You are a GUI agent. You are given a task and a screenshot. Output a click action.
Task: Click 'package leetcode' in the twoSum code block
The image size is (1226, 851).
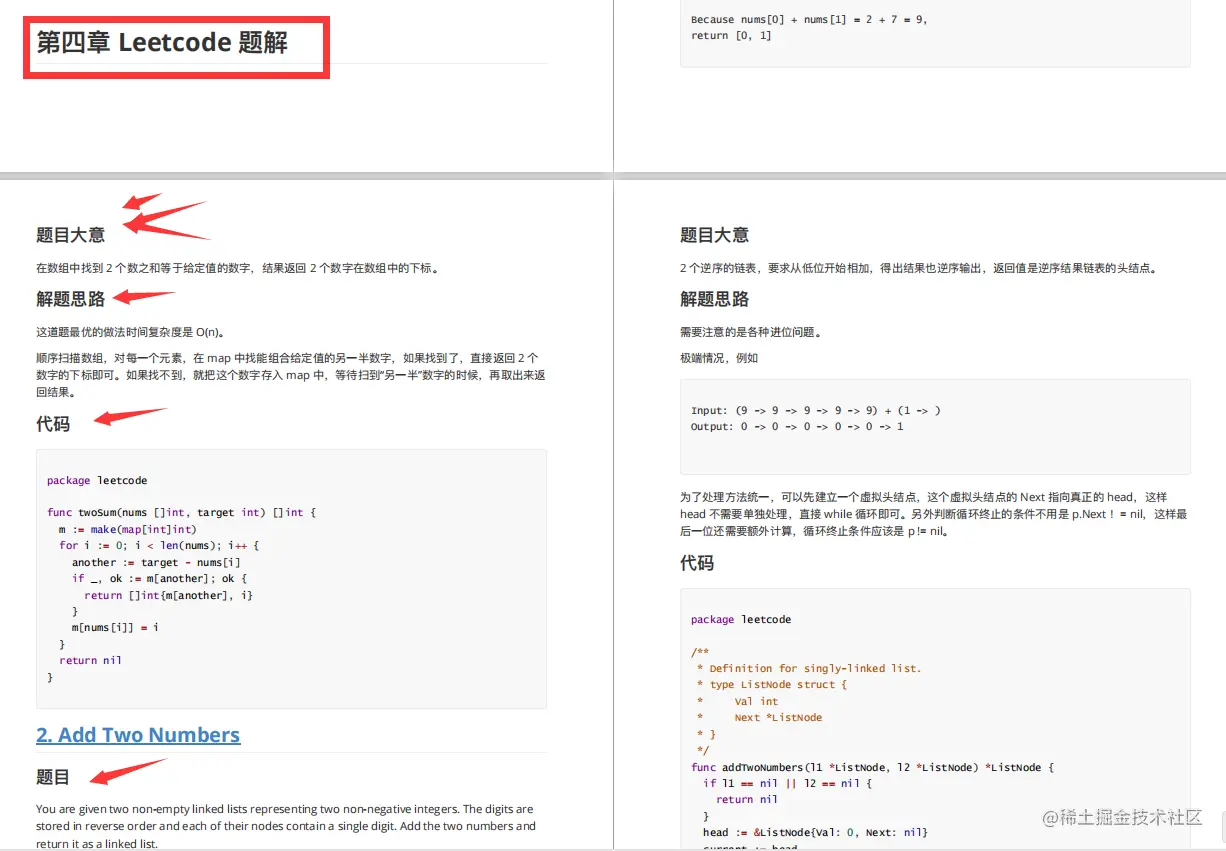click(x=97, y=480)
